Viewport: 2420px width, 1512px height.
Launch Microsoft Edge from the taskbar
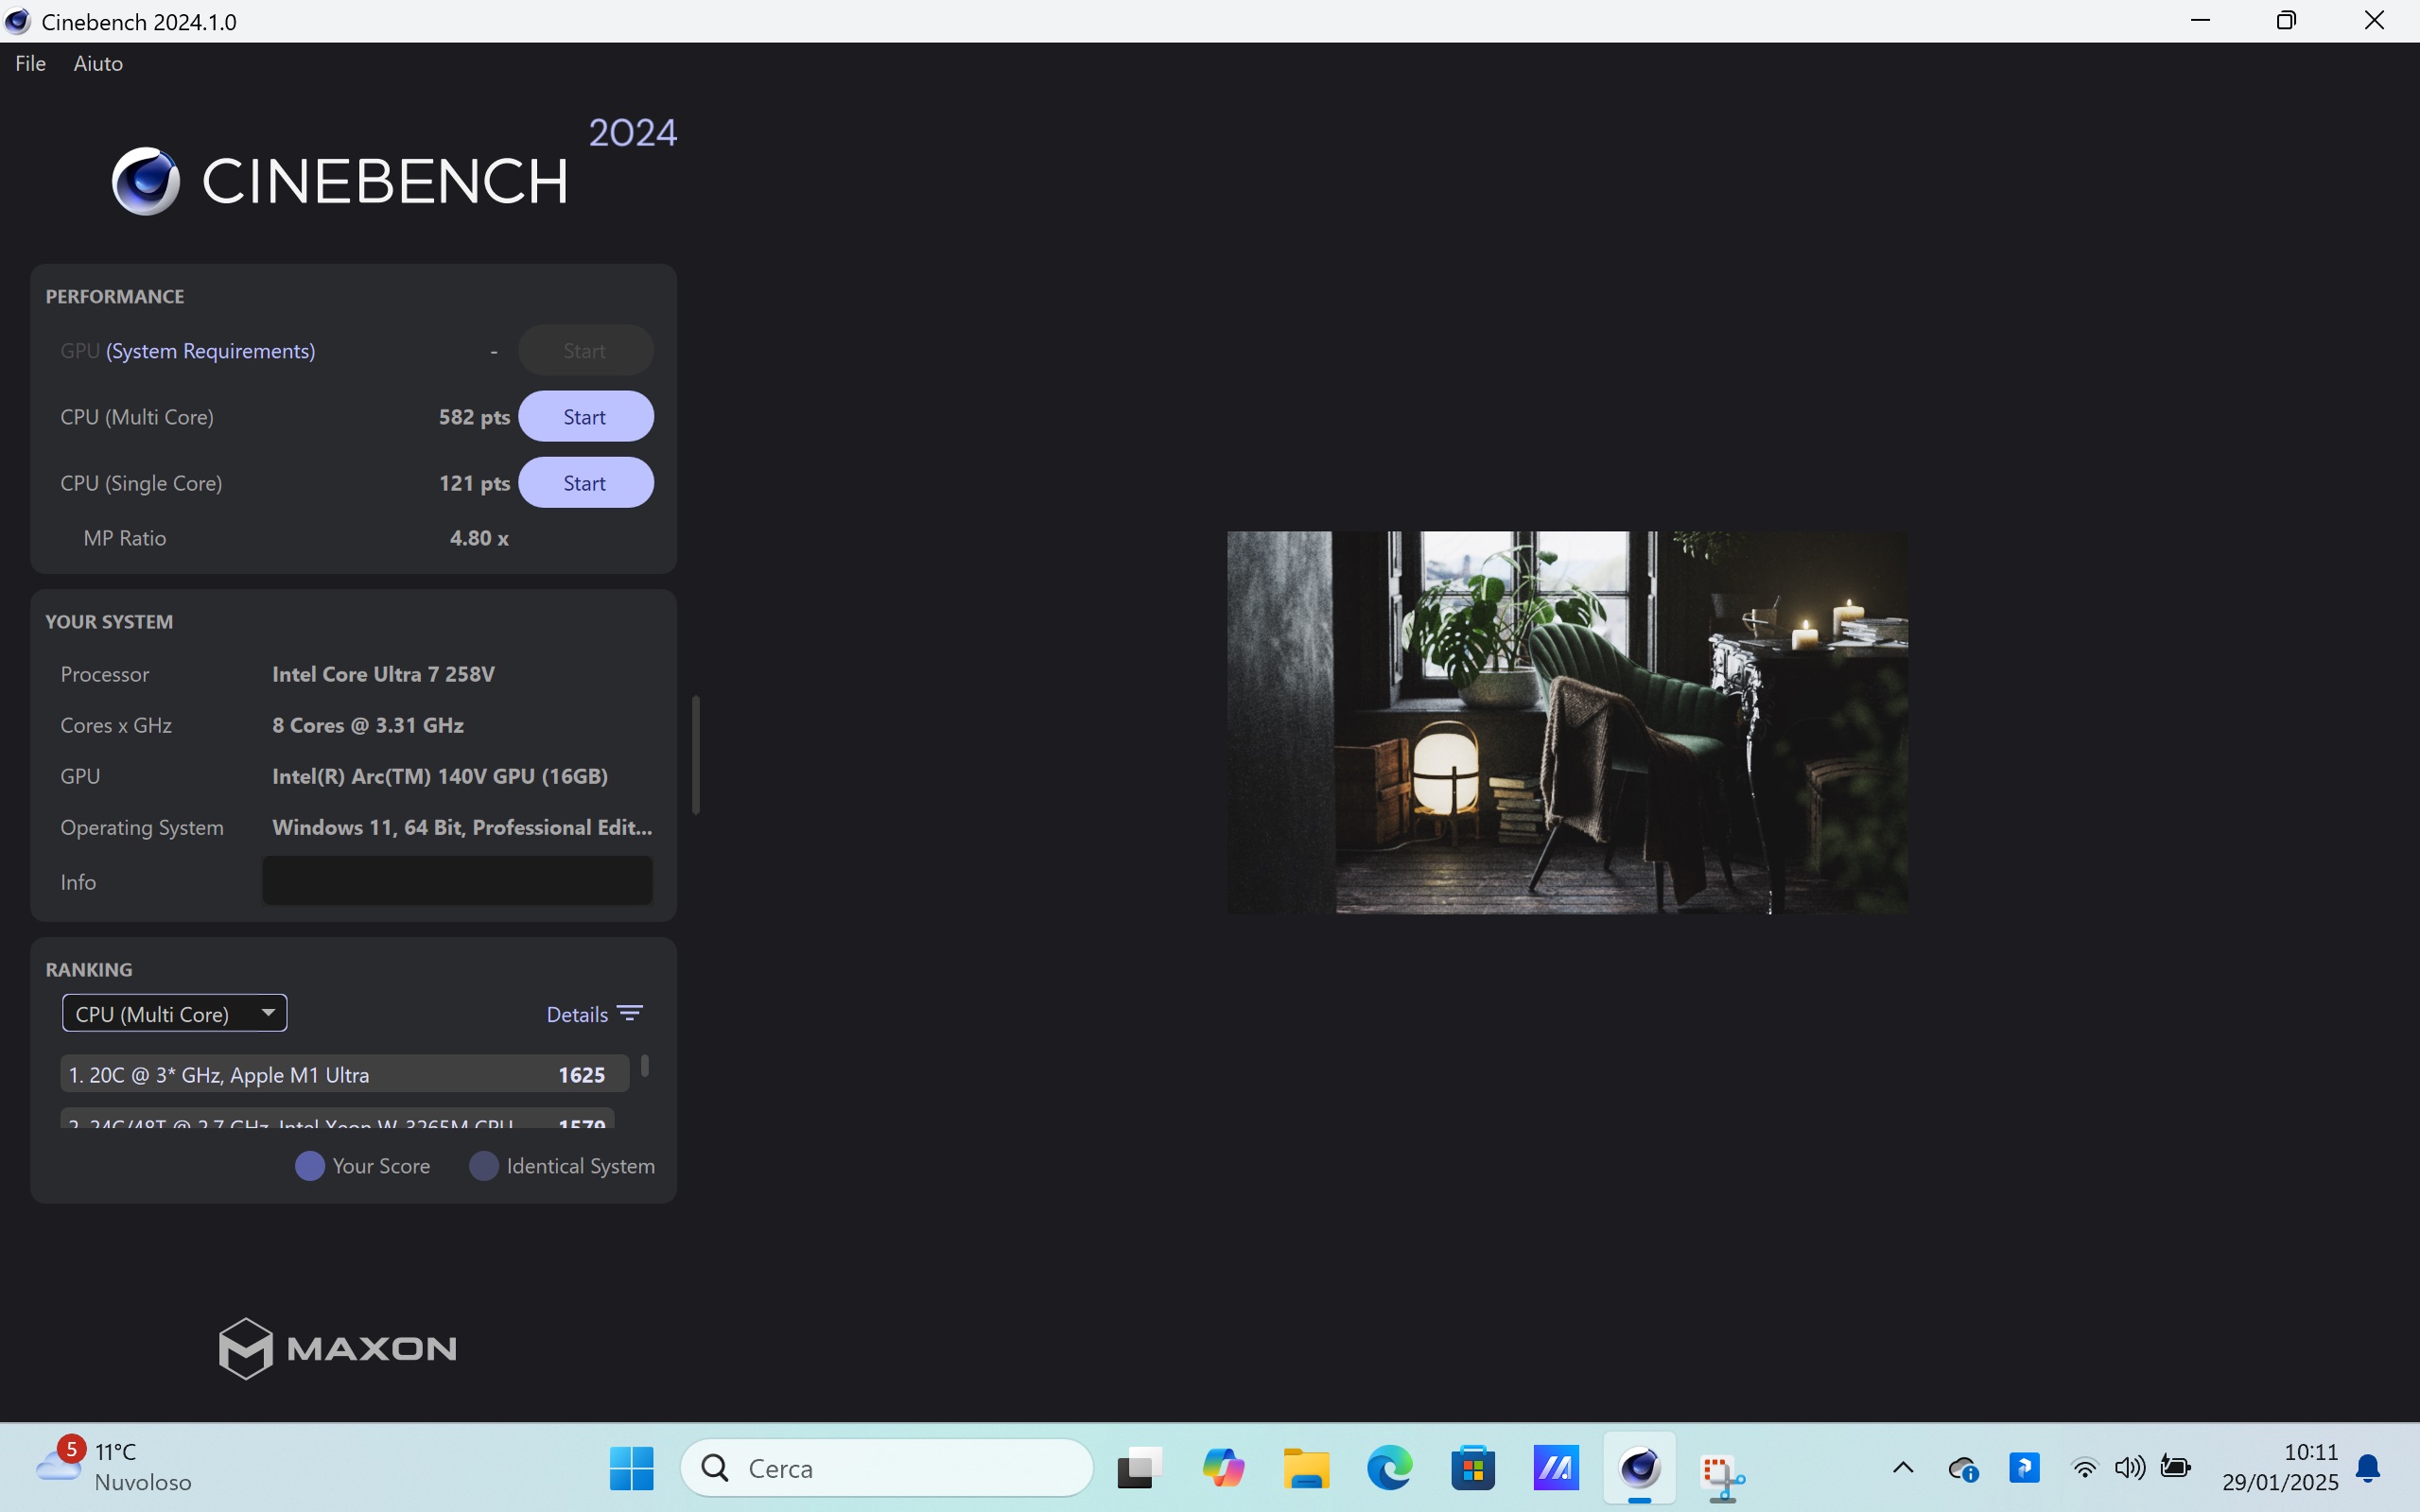(1390, 1468)
